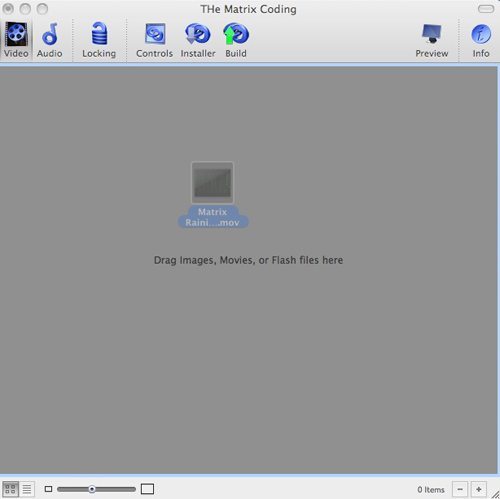500x499 pixels.
Task: Remove item with the minus button
Action: point(460,489)
